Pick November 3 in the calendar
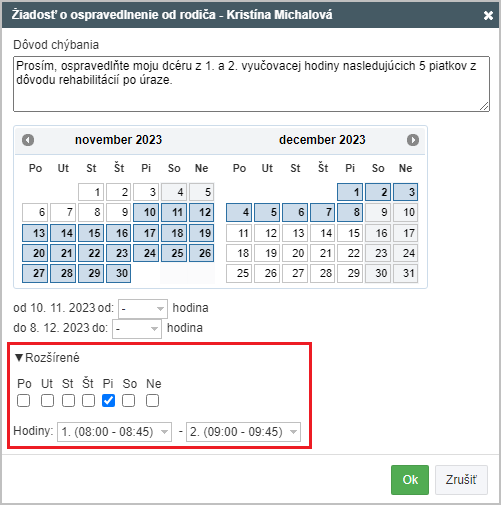This screenshot has height=505, width=501. (x=146, y=192)
